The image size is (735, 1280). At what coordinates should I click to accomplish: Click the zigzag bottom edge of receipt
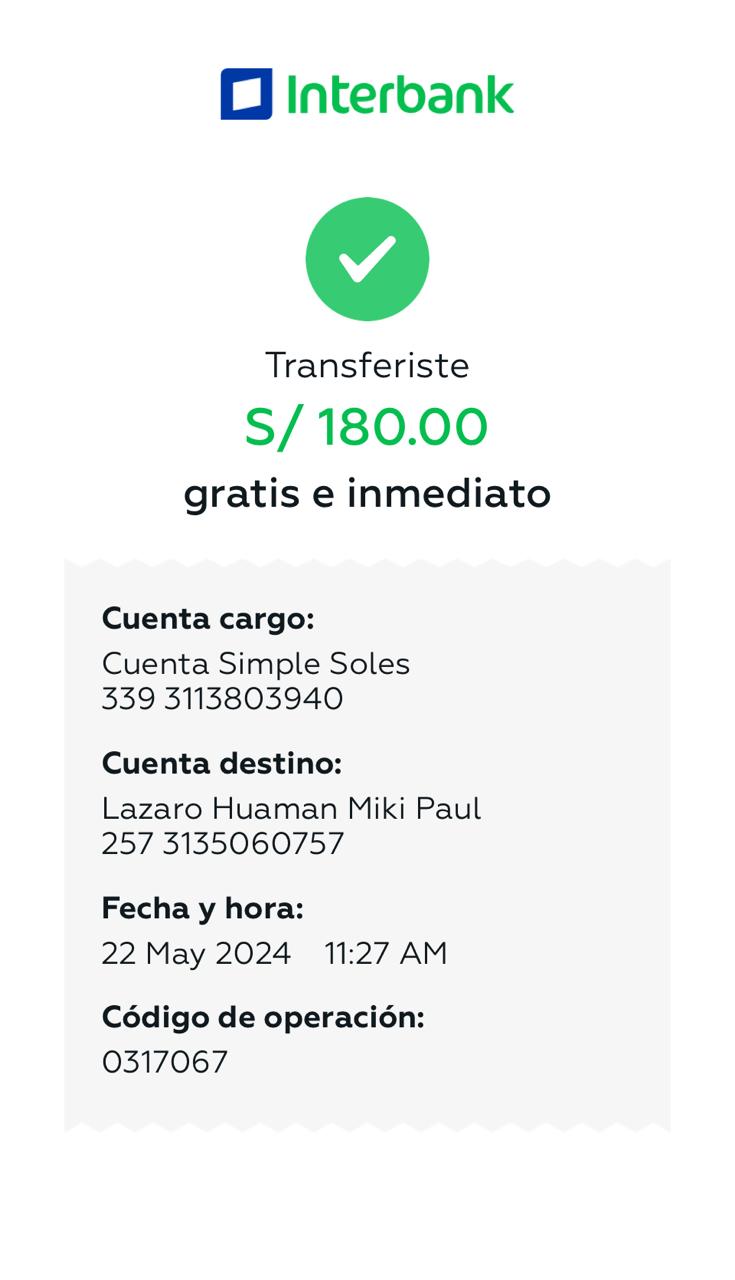pyautogui.click(x=367, y=1126)
